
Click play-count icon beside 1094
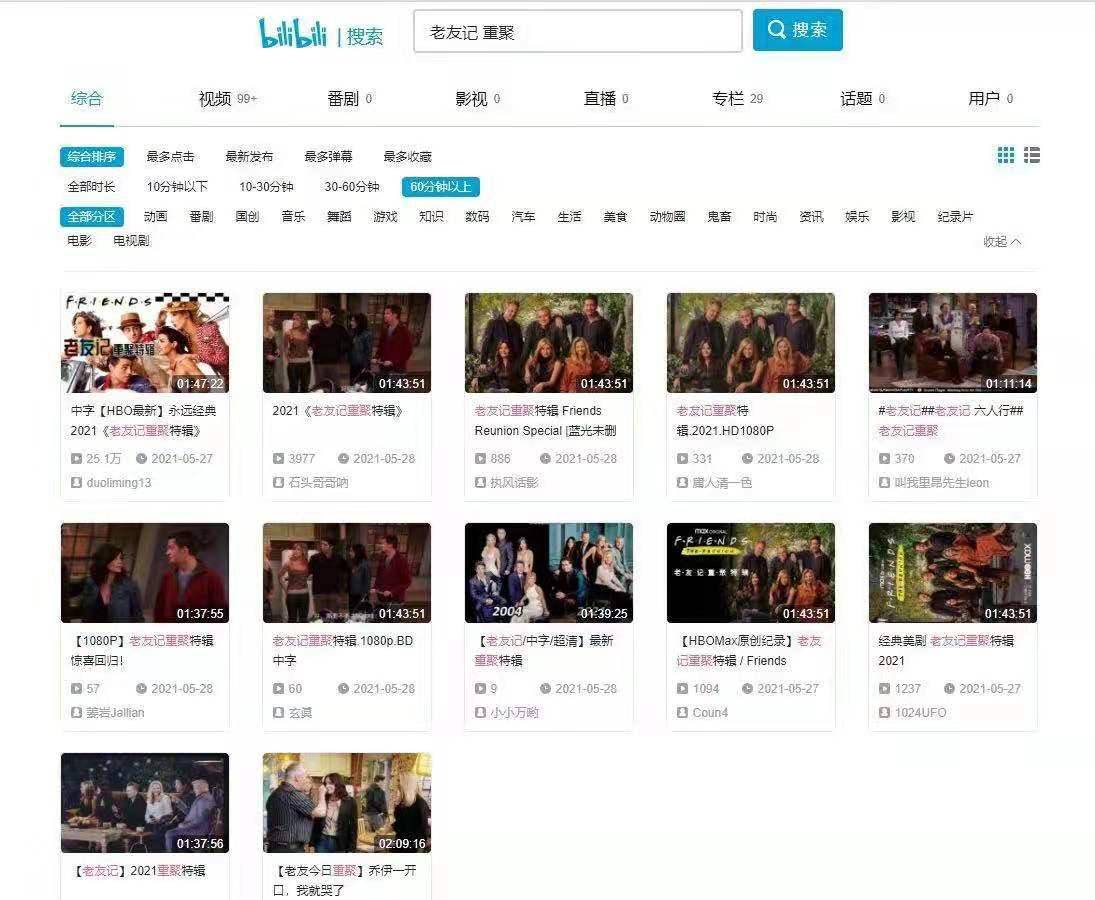click(682, 688)
